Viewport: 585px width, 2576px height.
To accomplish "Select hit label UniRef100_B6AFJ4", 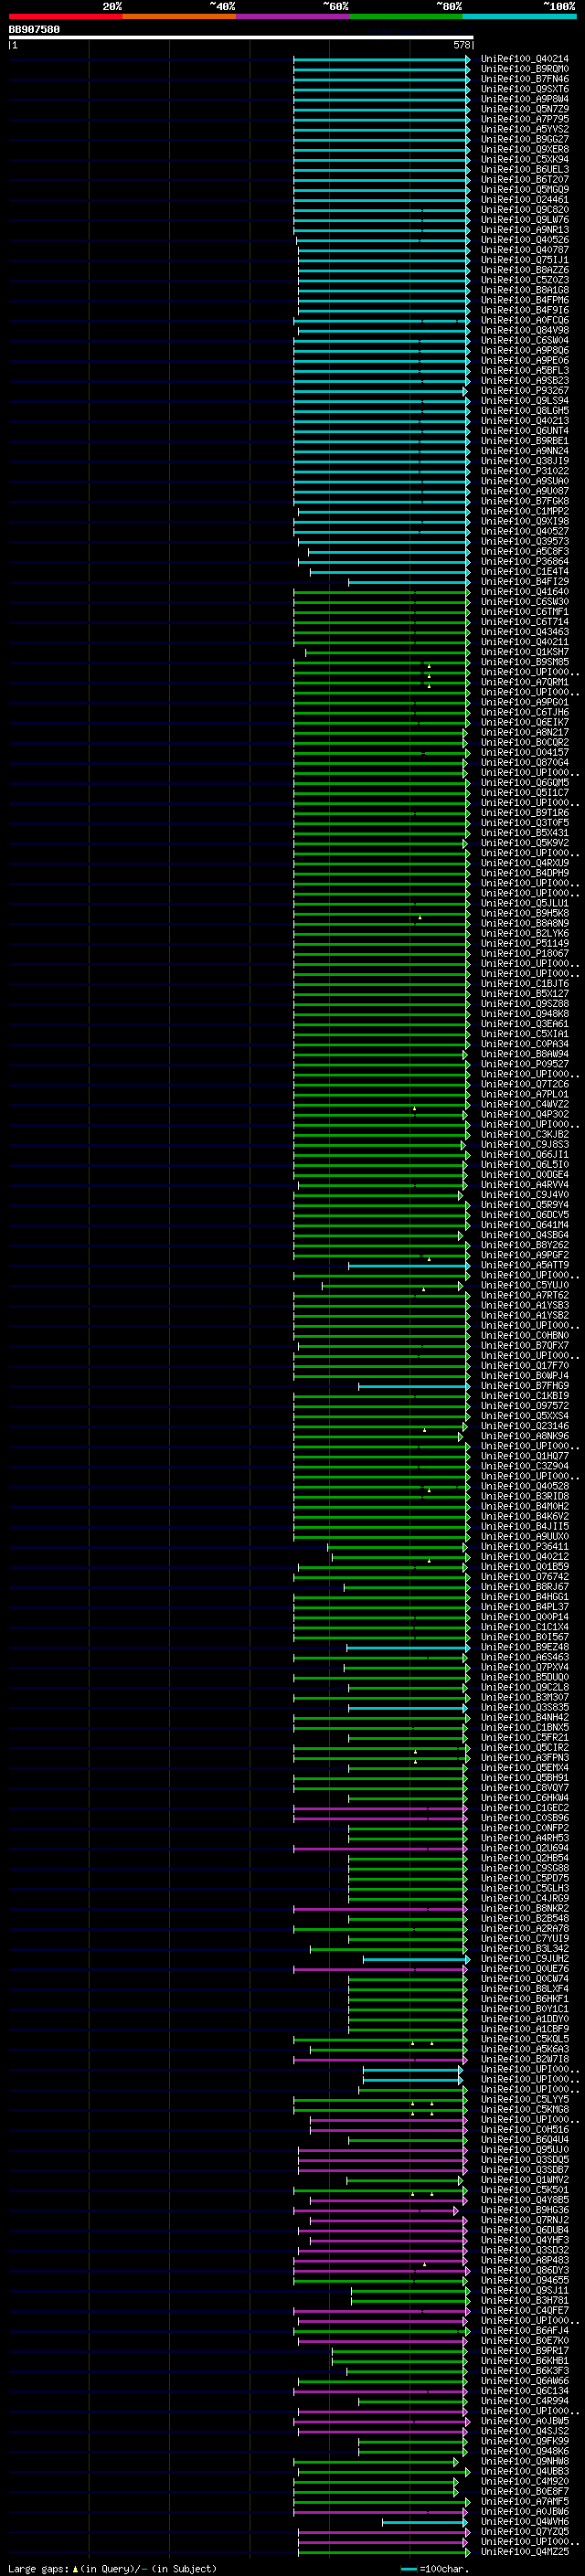I will coord(525,2331).
